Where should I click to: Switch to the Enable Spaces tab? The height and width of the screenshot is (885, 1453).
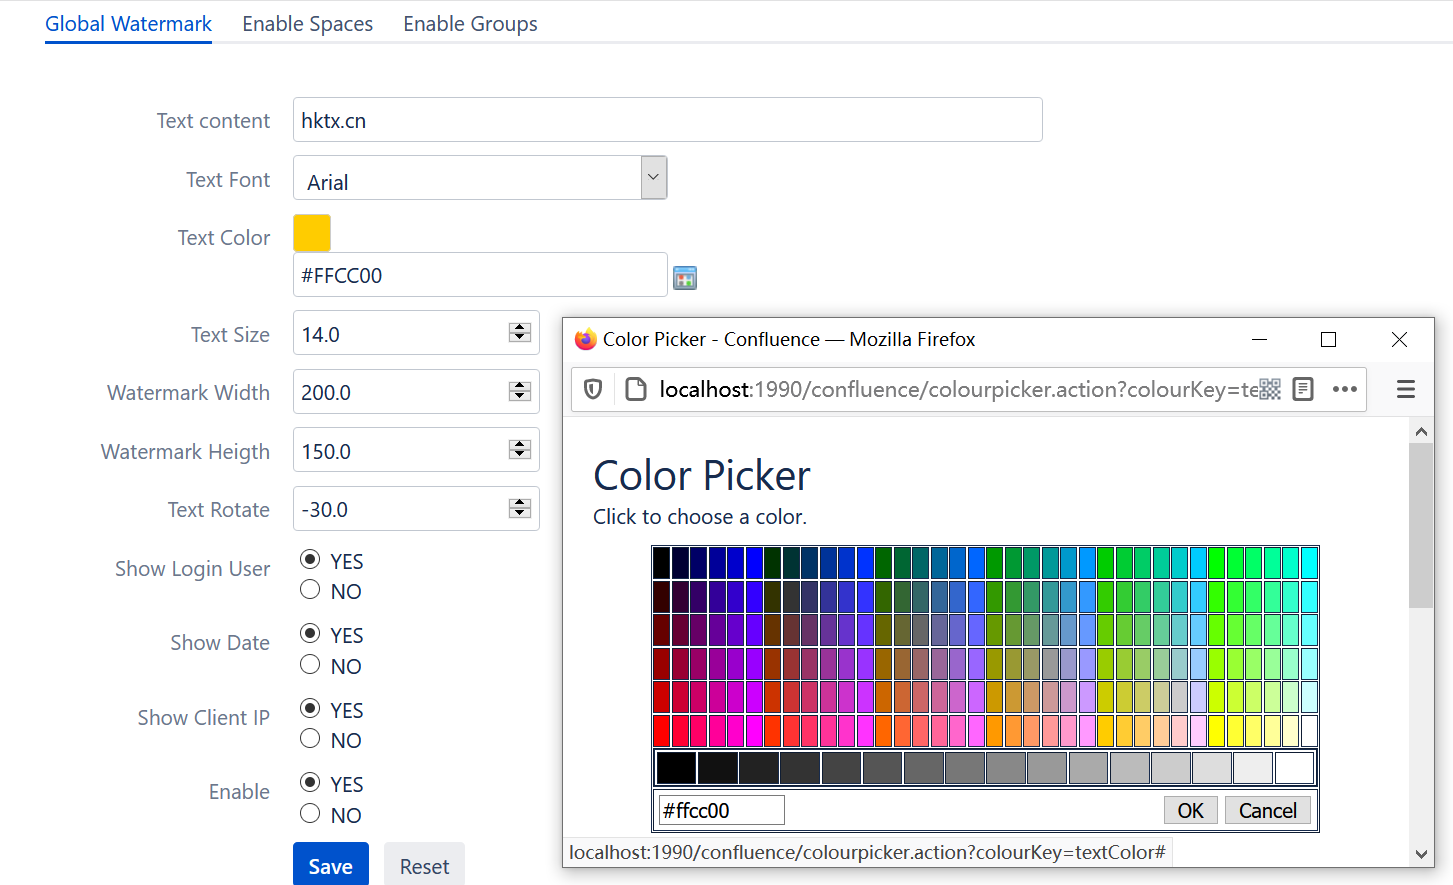[x=307, y=24]
